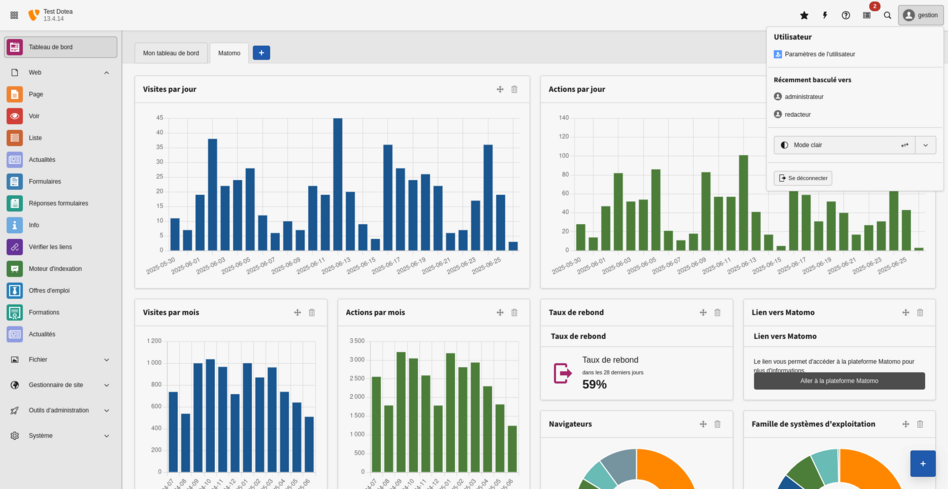Delete the Lien vers Matomo widget
The image size is (948, 489).
click(920, 313)
